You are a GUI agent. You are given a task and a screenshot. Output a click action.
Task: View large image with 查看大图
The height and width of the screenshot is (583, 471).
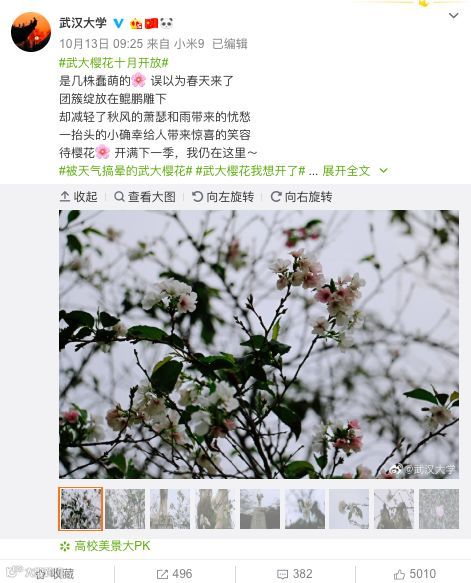[x=145, y=197]
